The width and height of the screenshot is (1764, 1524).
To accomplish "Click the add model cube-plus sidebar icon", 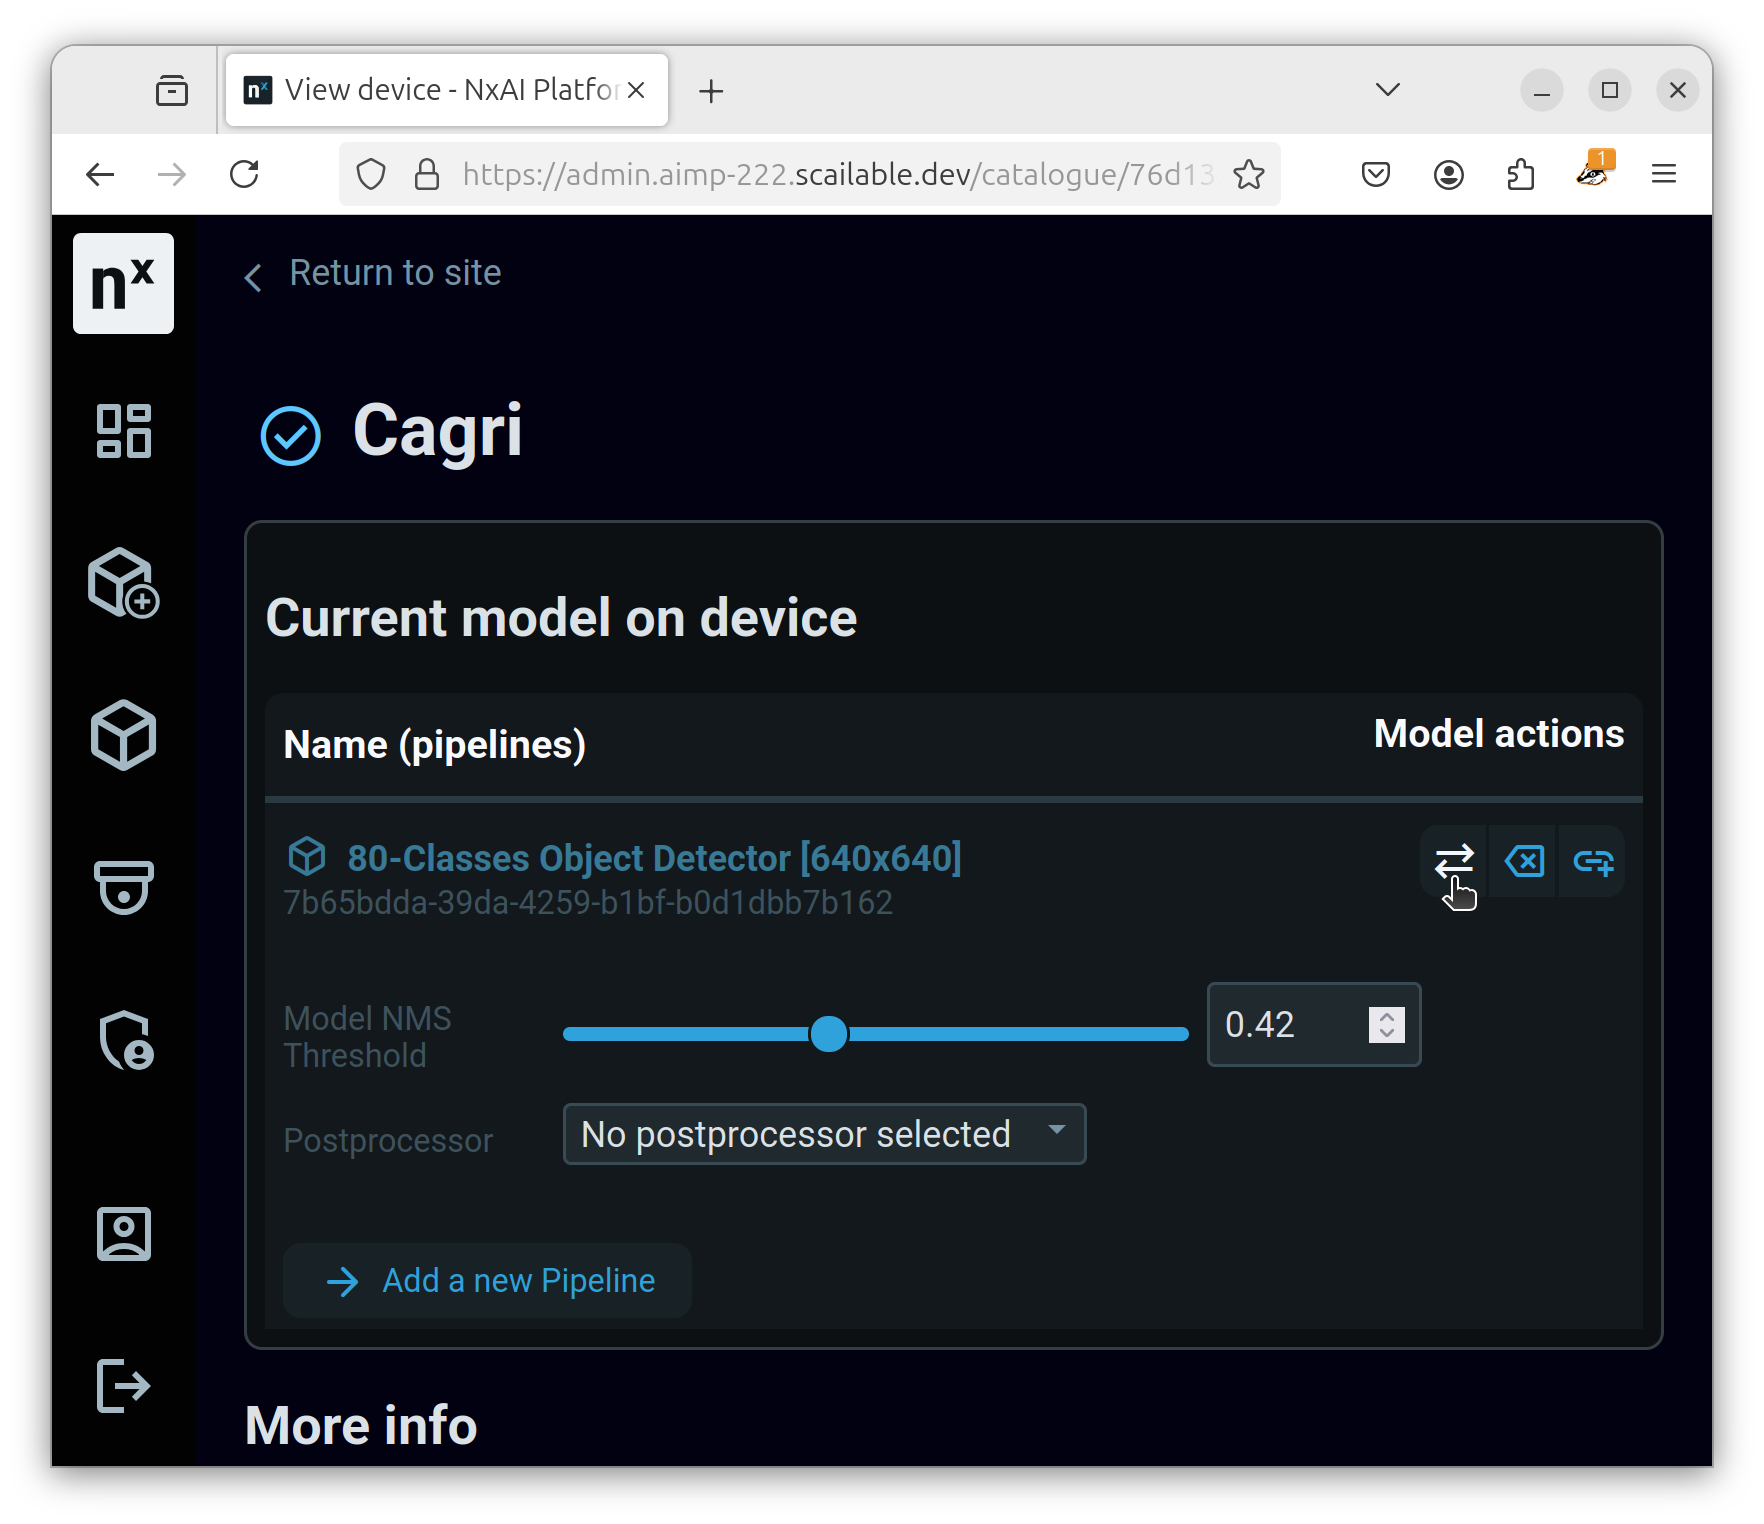I will pos(123,583).
